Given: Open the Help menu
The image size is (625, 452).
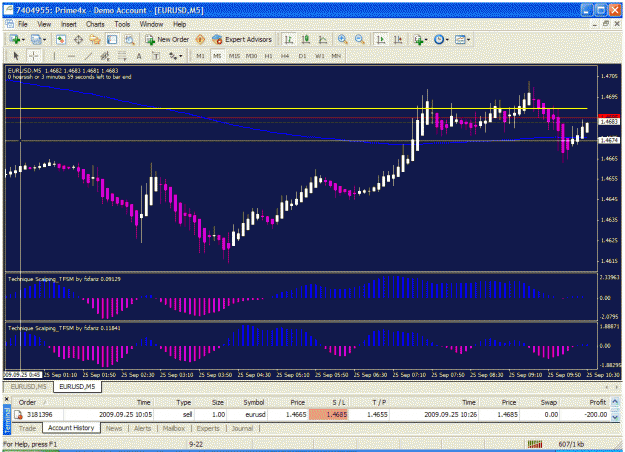Looking at the screenshot, I should (x=180, y=24).
